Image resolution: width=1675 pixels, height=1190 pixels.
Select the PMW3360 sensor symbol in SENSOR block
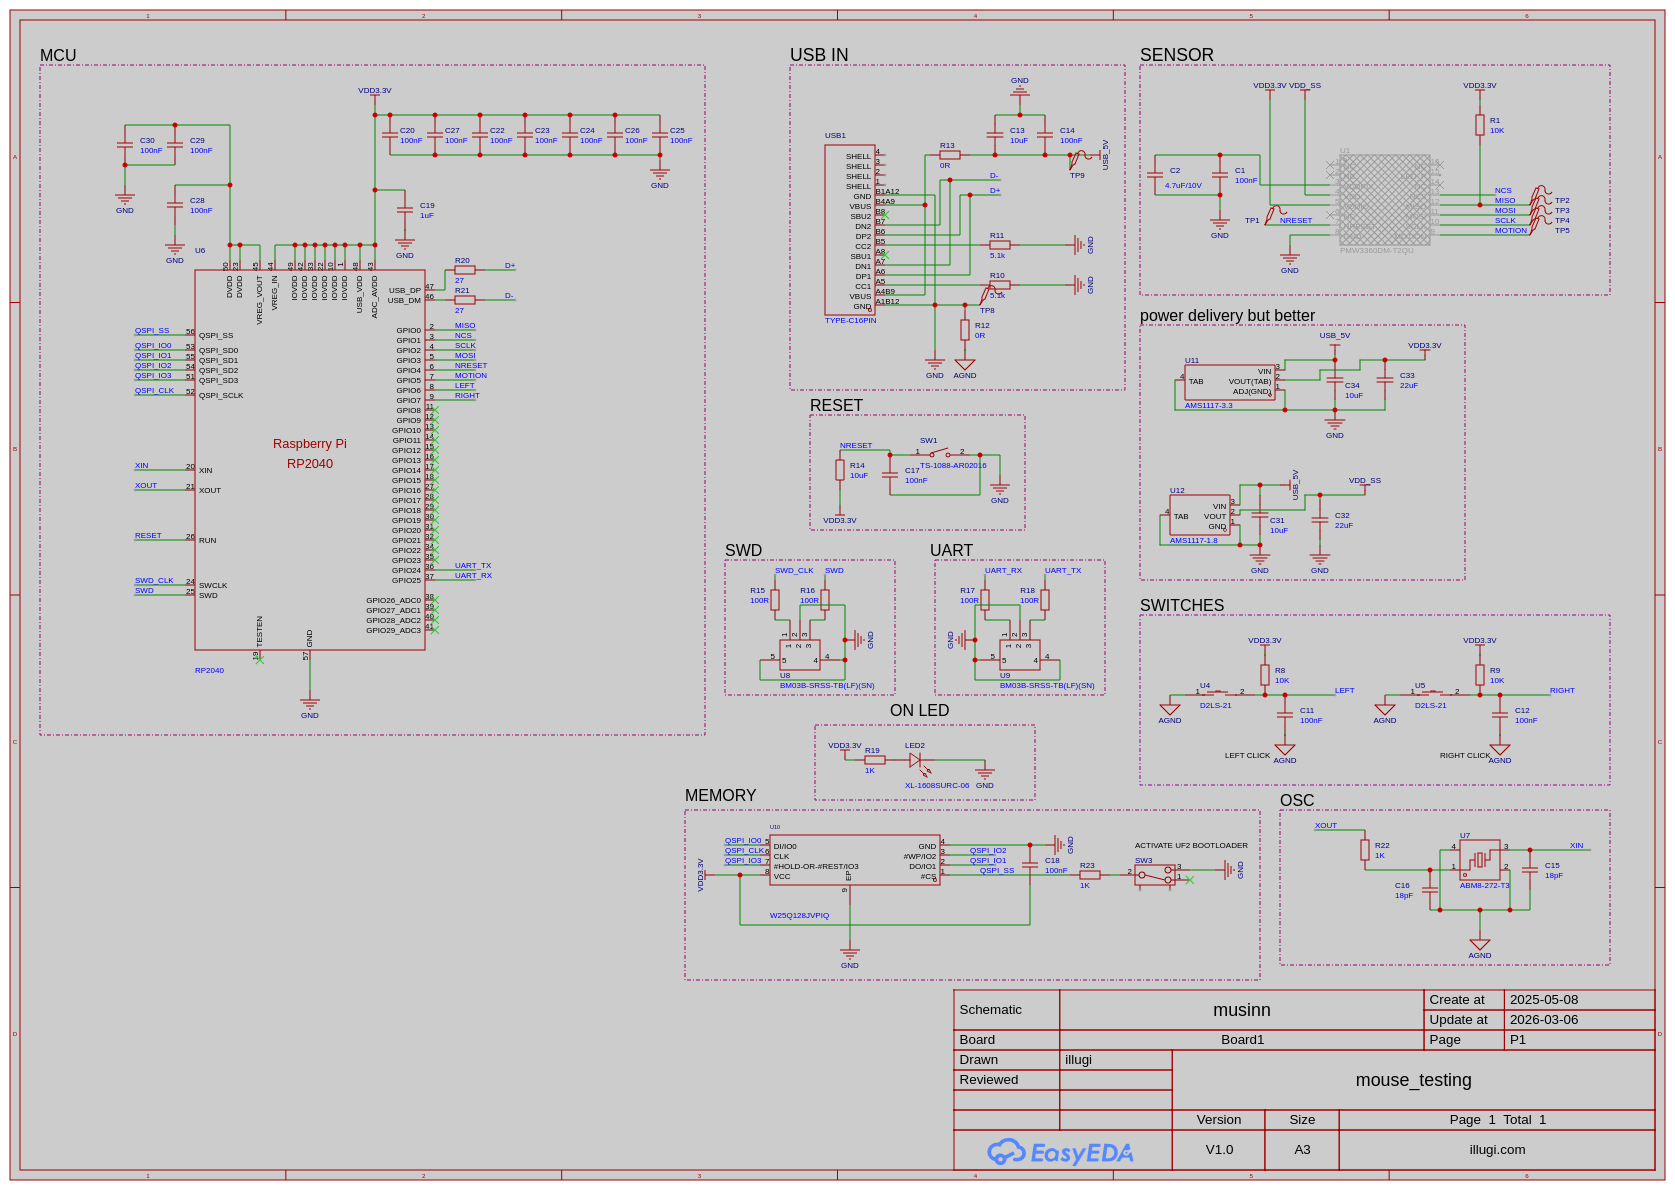click(x=1385, y=200)
